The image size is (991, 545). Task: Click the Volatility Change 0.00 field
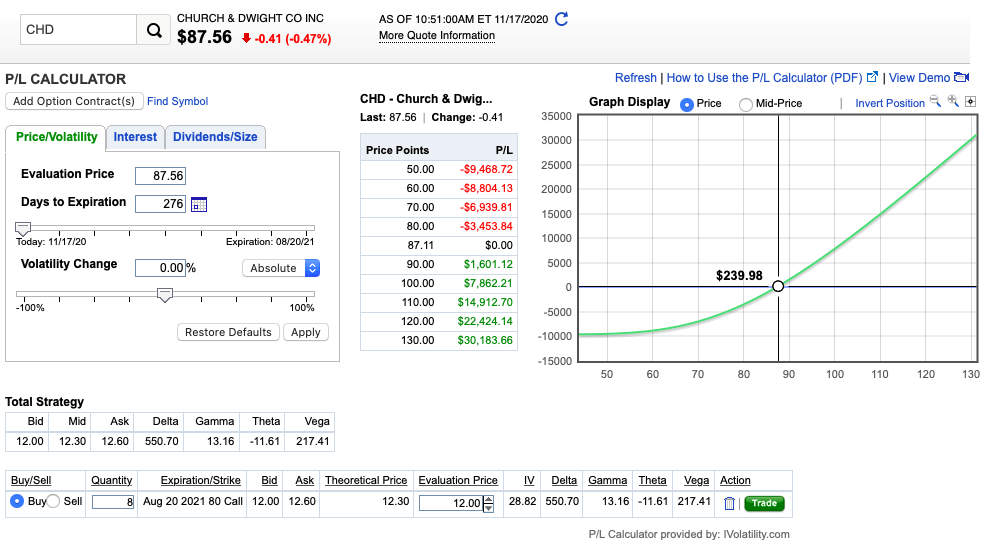click(161, 268)
